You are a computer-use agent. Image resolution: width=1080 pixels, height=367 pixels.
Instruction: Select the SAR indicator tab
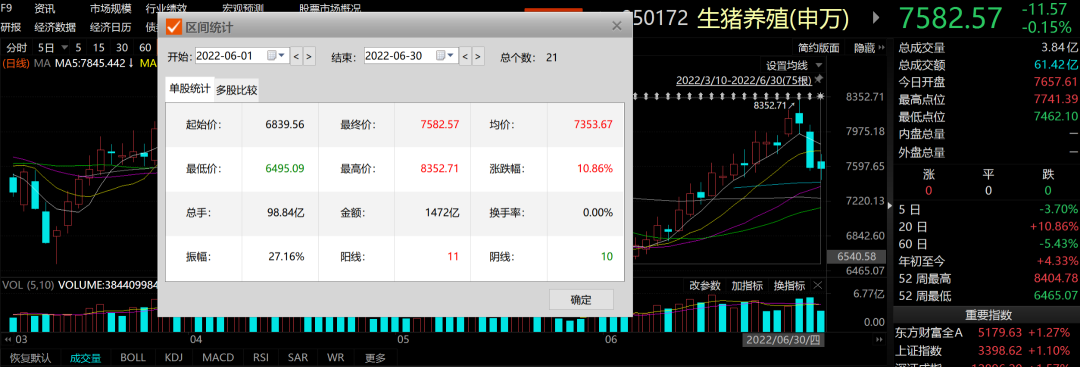pos(298,358)
